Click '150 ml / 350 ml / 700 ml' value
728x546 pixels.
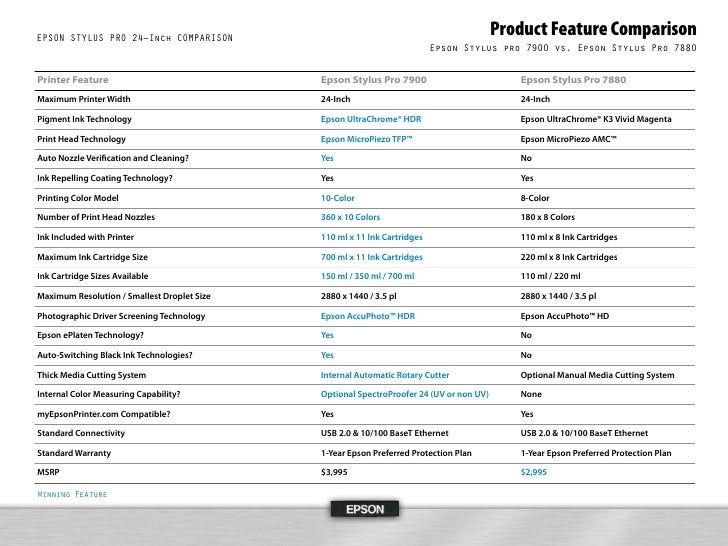368,276
